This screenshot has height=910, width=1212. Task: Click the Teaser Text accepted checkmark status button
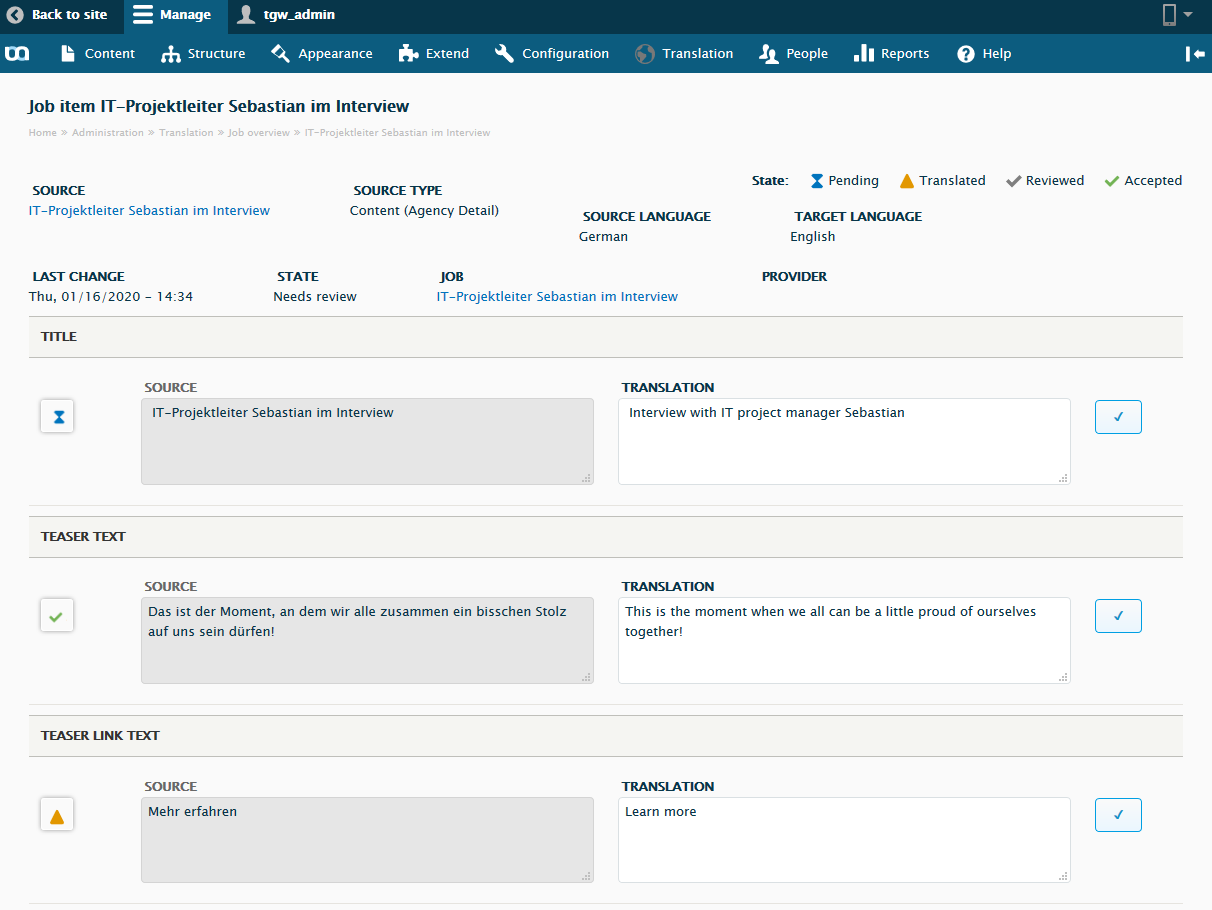57,616
